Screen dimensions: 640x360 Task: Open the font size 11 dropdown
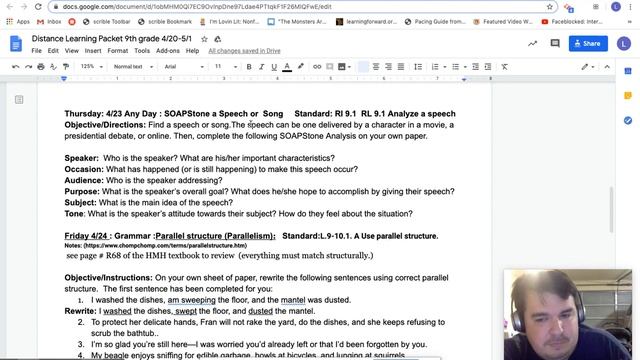pos(226,67)
